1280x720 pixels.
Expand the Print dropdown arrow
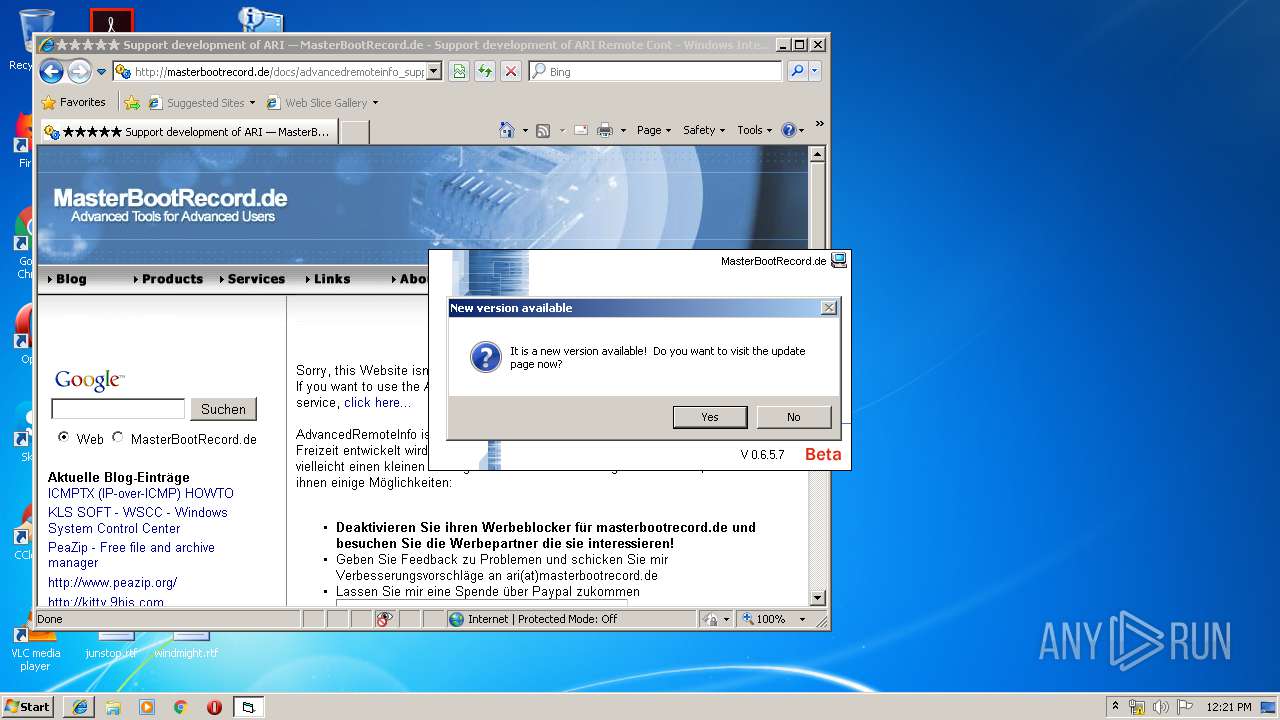pos(623,130)
